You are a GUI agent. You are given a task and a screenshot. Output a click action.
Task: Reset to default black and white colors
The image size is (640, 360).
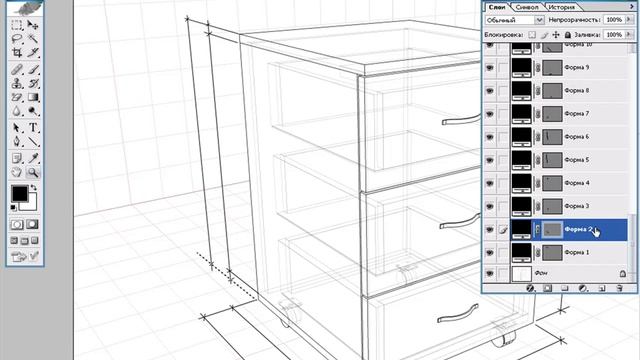(x=13, y=208)
